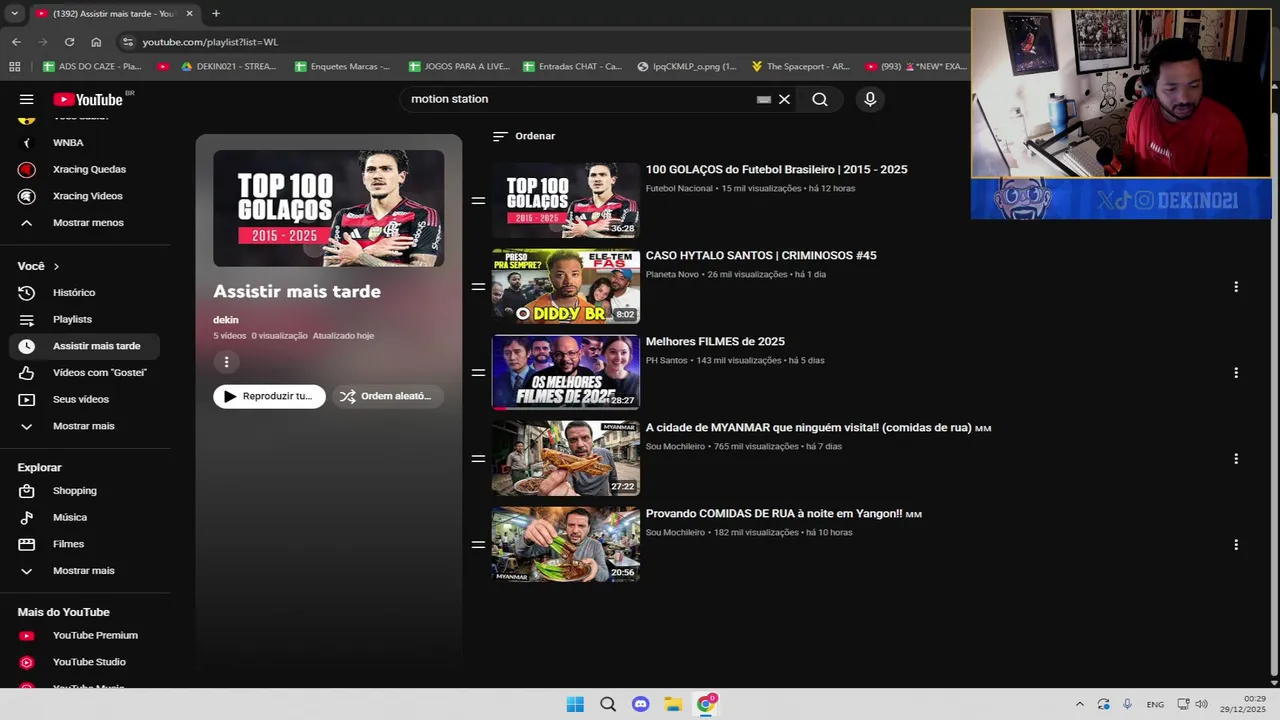
Task: Open the Ordenar sort dropdown
Action: [x=524, y=136]
